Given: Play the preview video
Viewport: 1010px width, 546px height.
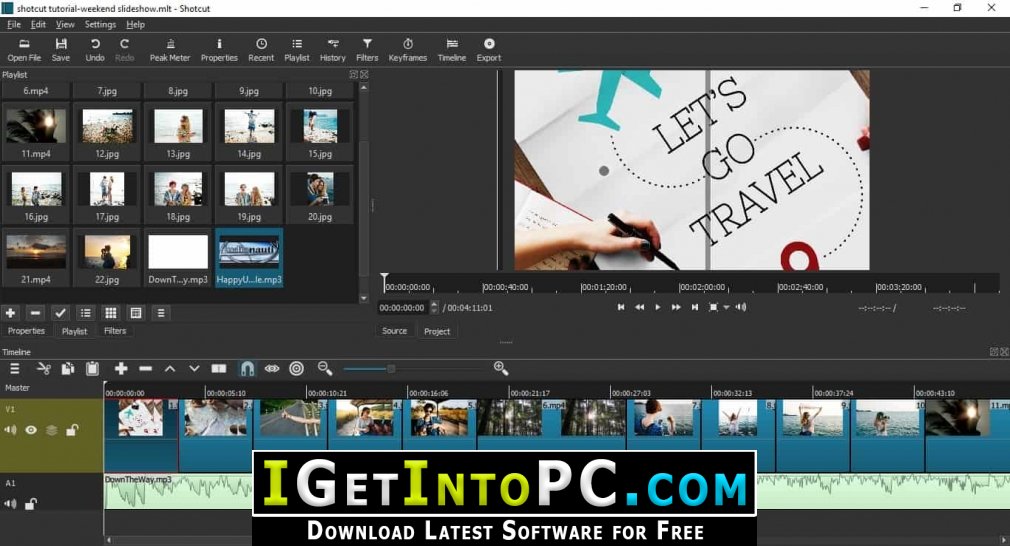Looking at the screenshot, I should click(658, 308).
